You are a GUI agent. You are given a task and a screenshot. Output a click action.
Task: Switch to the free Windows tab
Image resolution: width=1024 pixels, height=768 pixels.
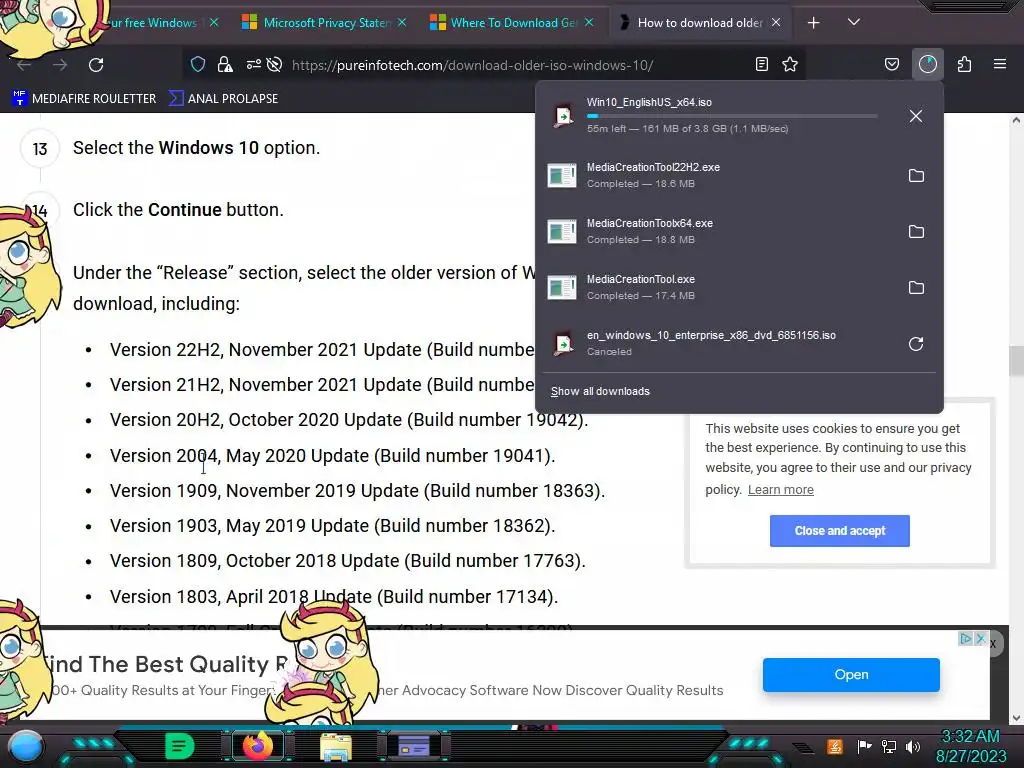tap(153, 23)
